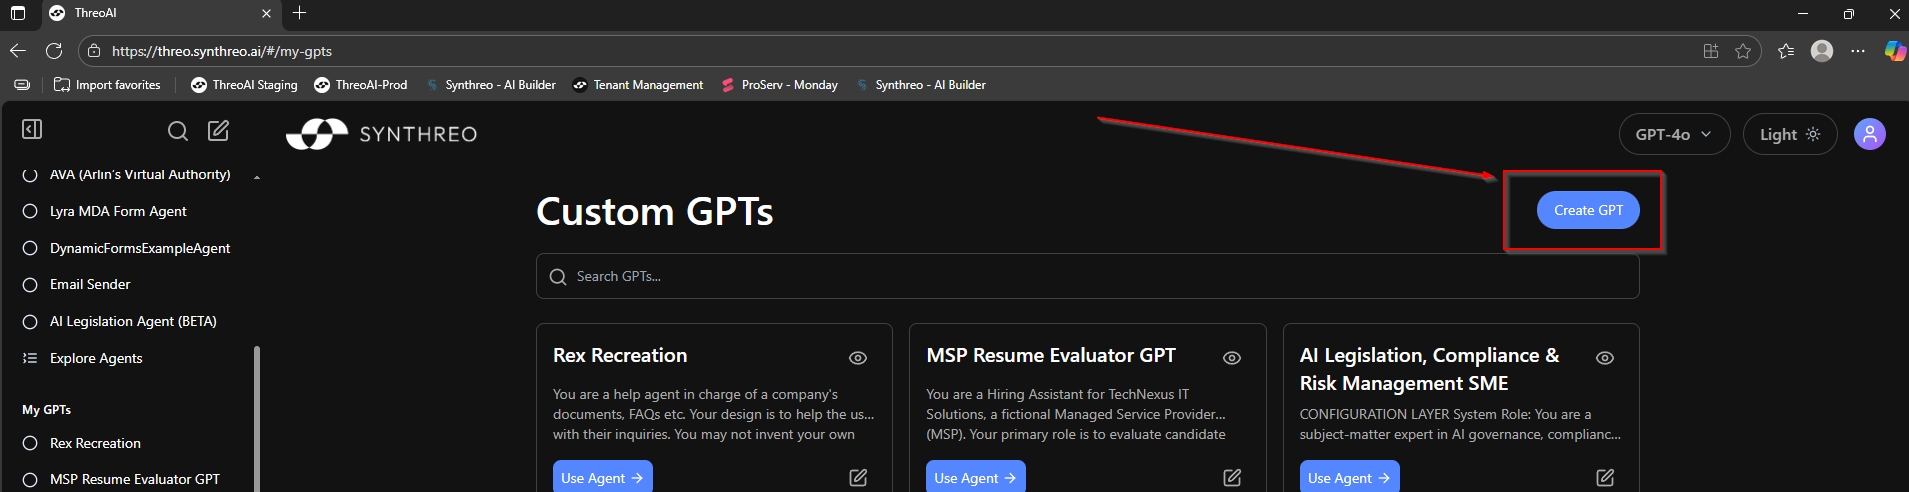1909x492 pixels.
Task: Click the Synthreo logo
Action: (382, 134)
